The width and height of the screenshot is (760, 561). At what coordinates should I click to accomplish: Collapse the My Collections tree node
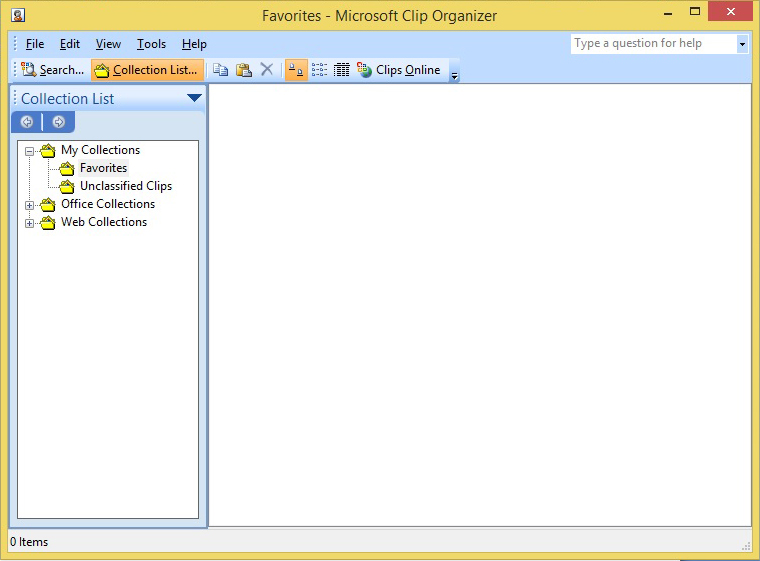pos(30,151)
